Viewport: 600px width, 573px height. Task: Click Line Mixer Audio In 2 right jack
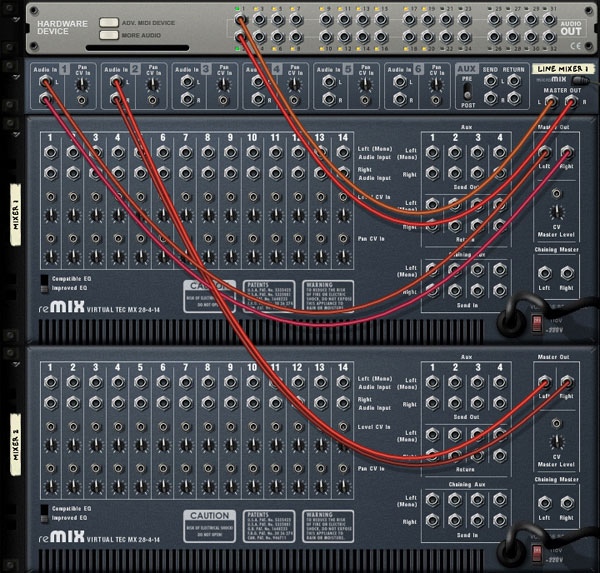116,100
